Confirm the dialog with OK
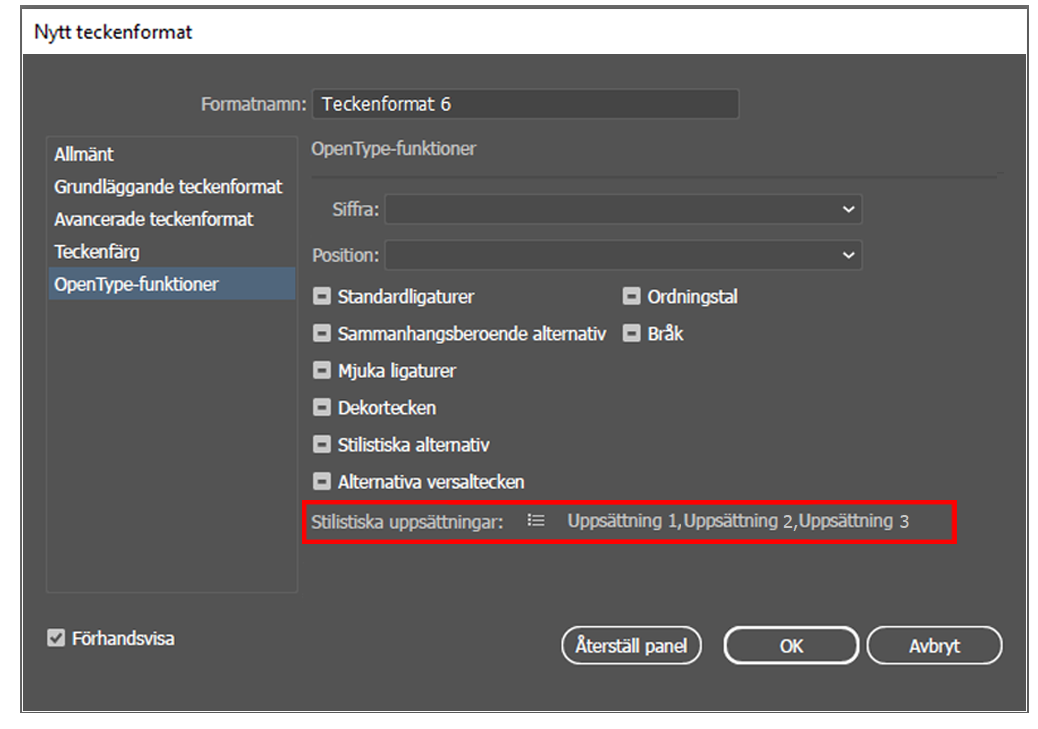Screen dimensions: 1038x729 (x=790, y=645)
